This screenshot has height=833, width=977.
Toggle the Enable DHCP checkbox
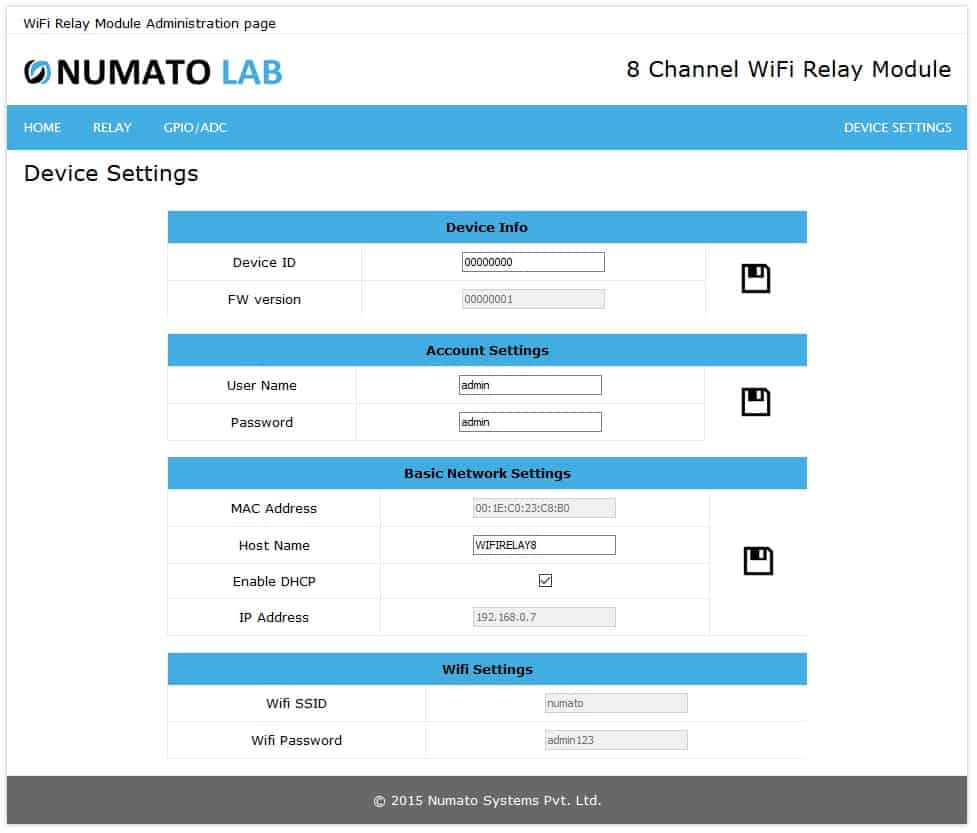point(545,581)
